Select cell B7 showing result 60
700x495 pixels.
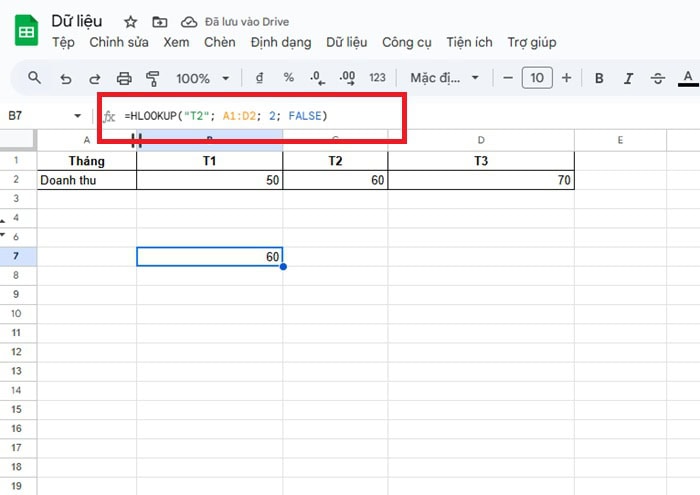209,257
